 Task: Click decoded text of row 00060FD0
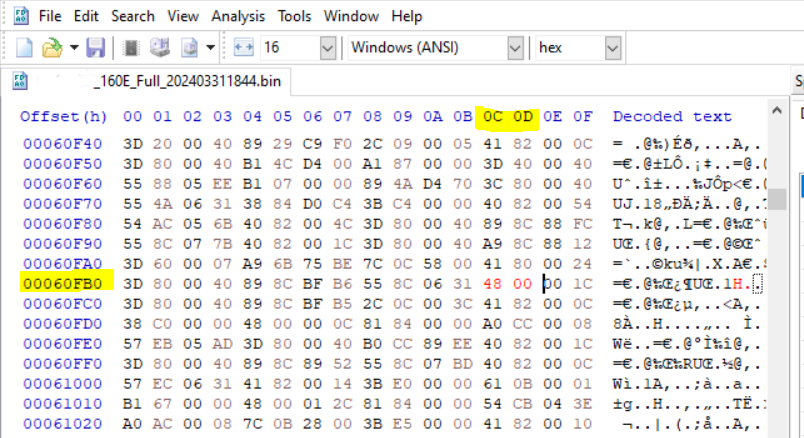687,324
